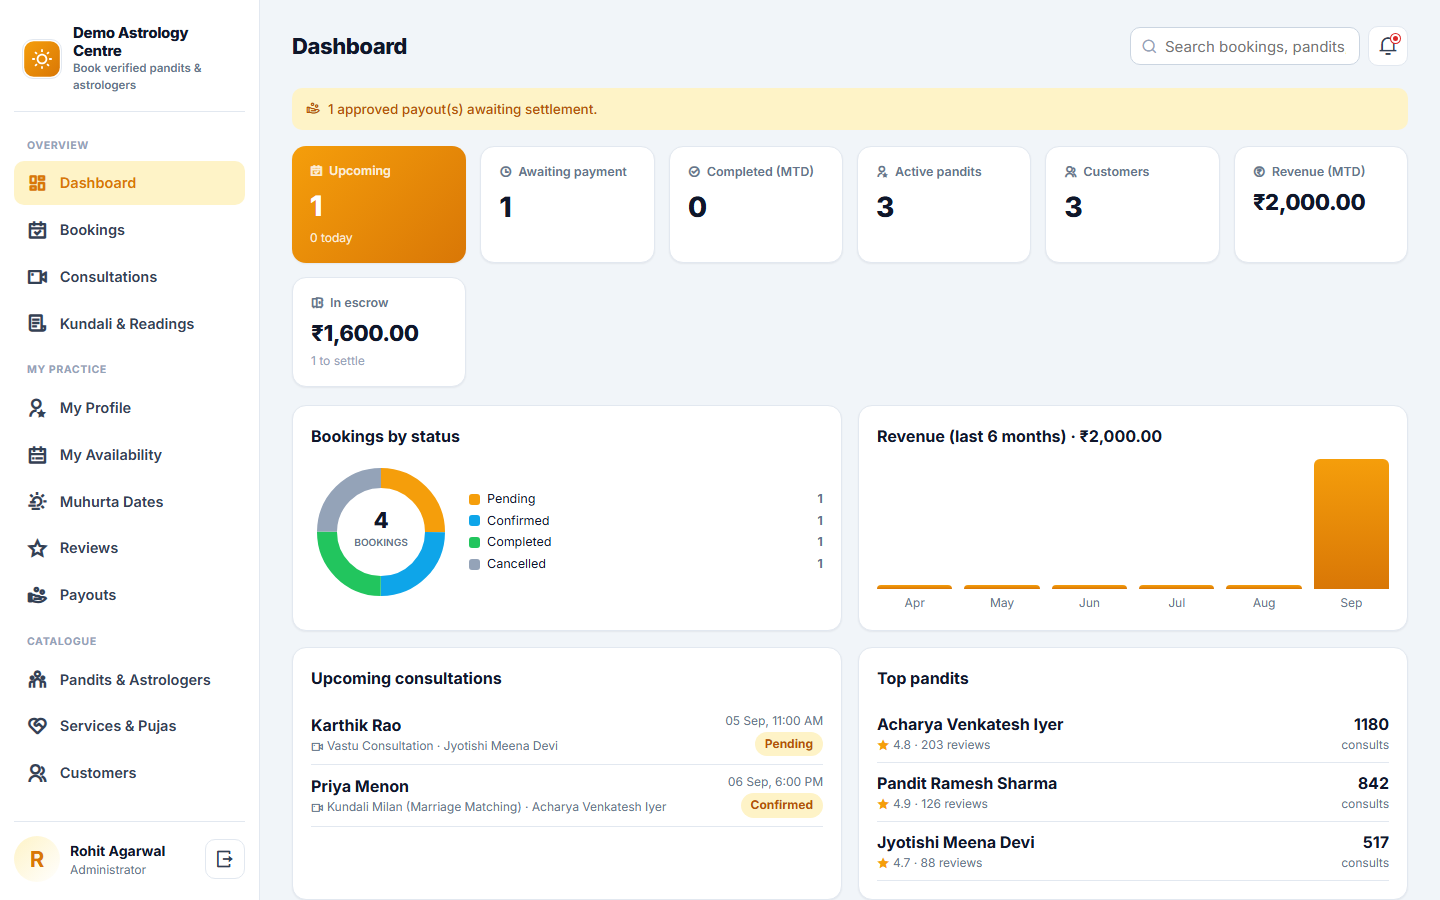1440x900 pixels.
Task: Click the Confirmed status badge
Action: 782,805
